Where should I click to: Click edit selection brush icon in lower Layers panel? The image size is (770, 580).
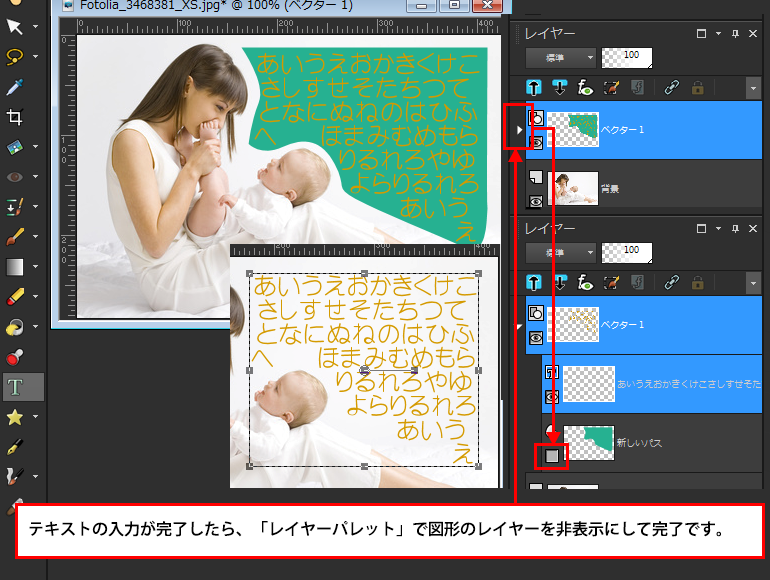click(611, 283)
